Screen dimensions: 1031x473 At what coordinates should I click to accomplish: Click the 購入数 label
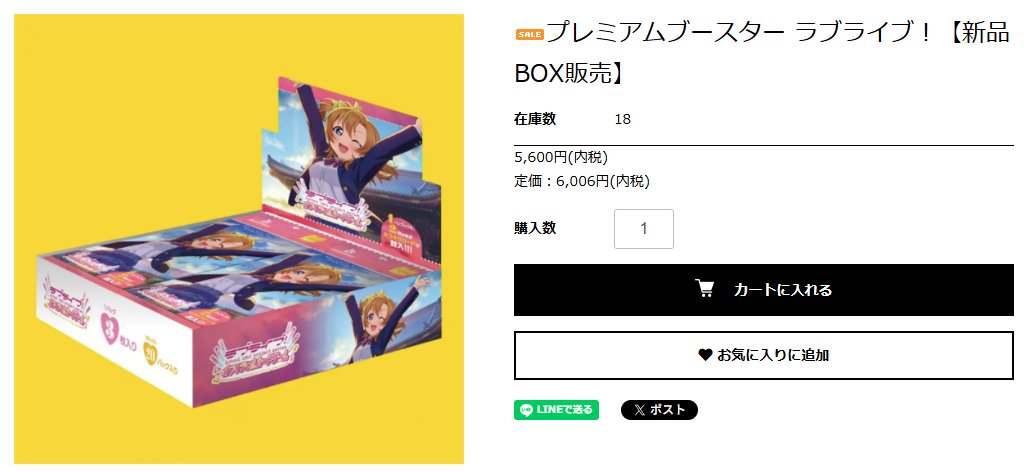coord(535,228)
